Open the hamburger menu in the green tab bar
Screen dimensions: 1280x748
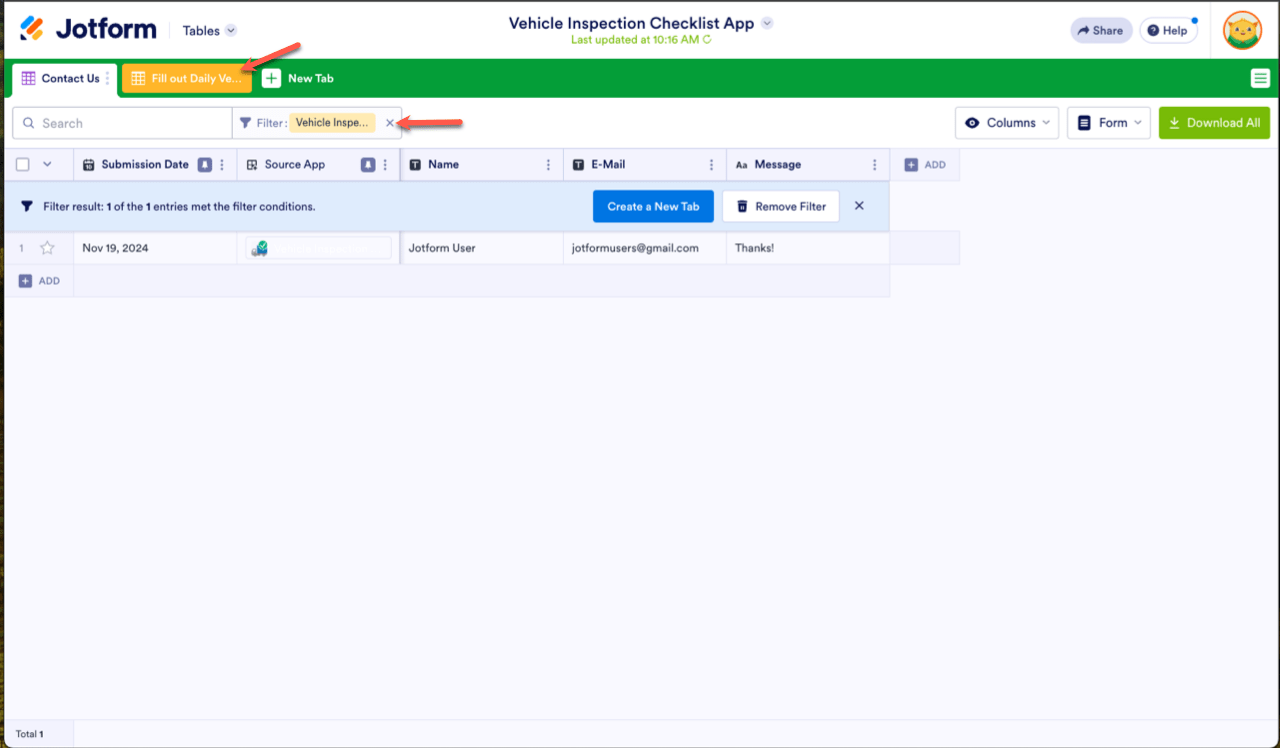[1260, 79]
